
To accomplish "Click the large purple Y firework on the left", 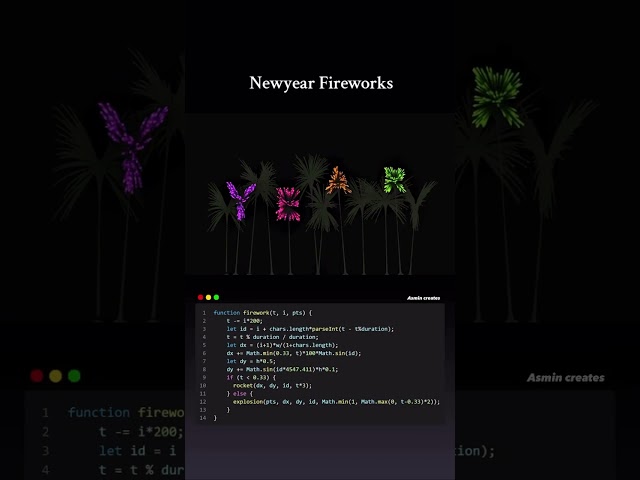I will pos(133,147).
